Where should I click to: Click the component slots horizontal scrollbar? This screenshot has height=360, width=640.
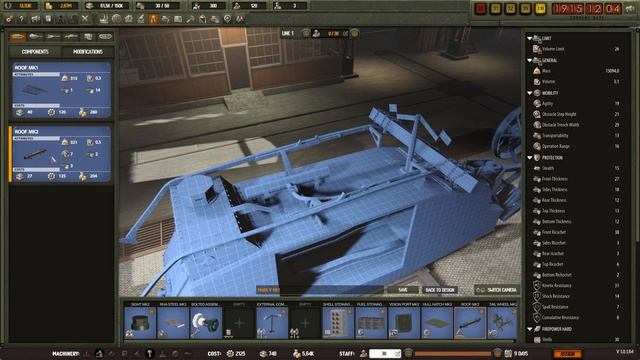[318, 341]
